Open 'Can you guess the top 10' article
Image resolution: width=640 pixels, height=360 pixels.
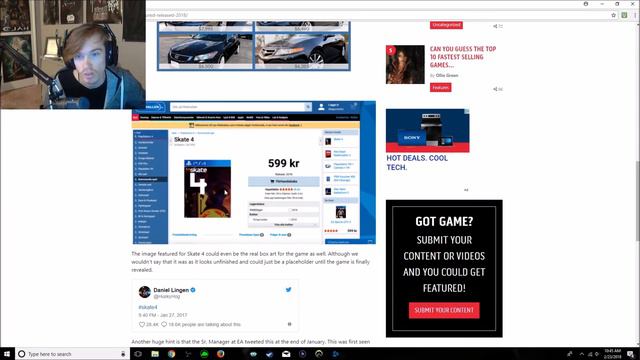click(463, 57)
